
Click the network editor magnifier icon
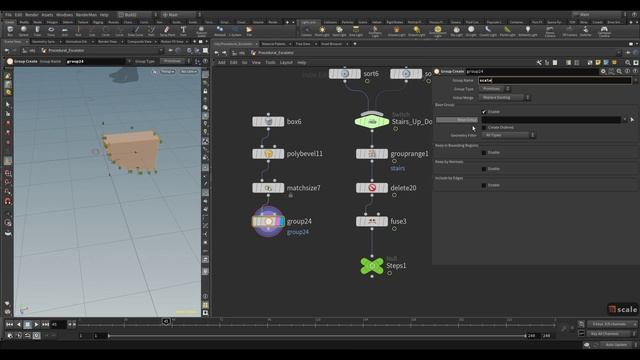[x=628, y=62]
